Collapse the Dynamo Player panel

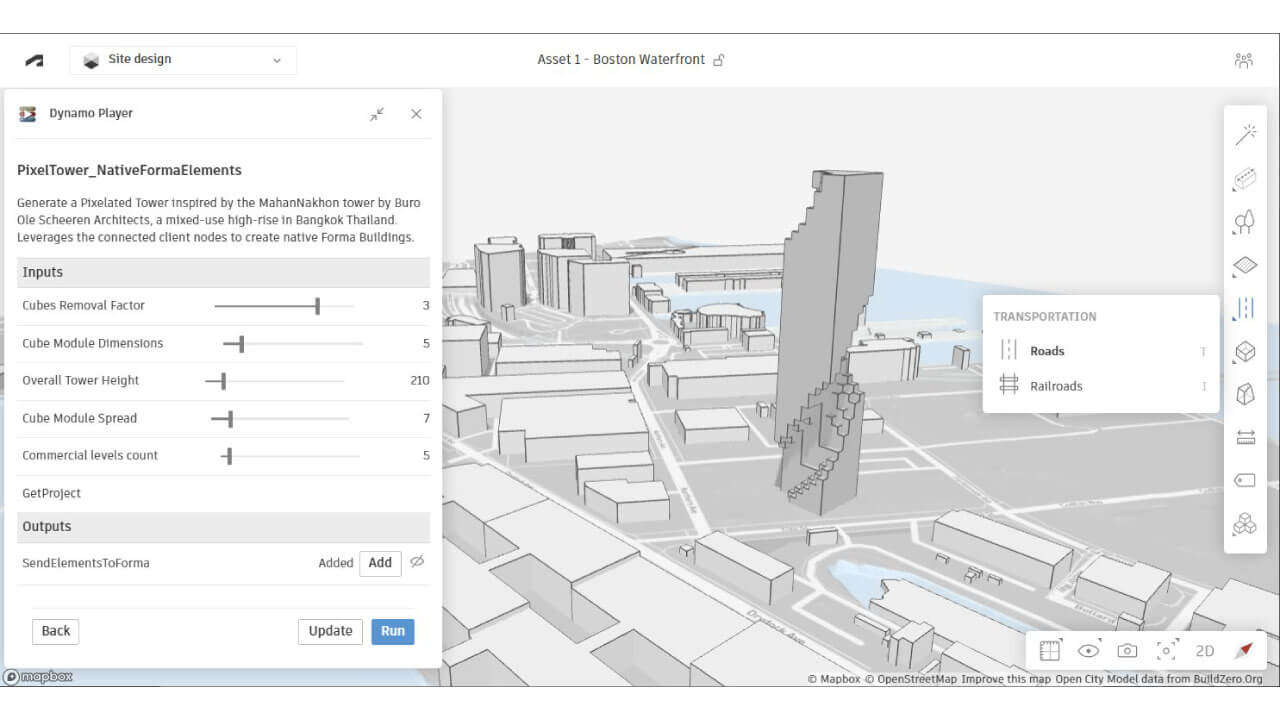377,114
